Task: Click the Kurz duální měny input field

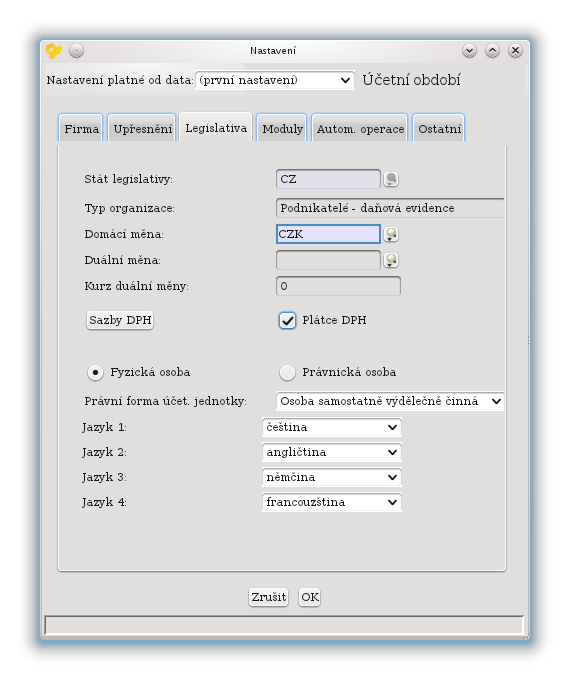Action: 338,286
